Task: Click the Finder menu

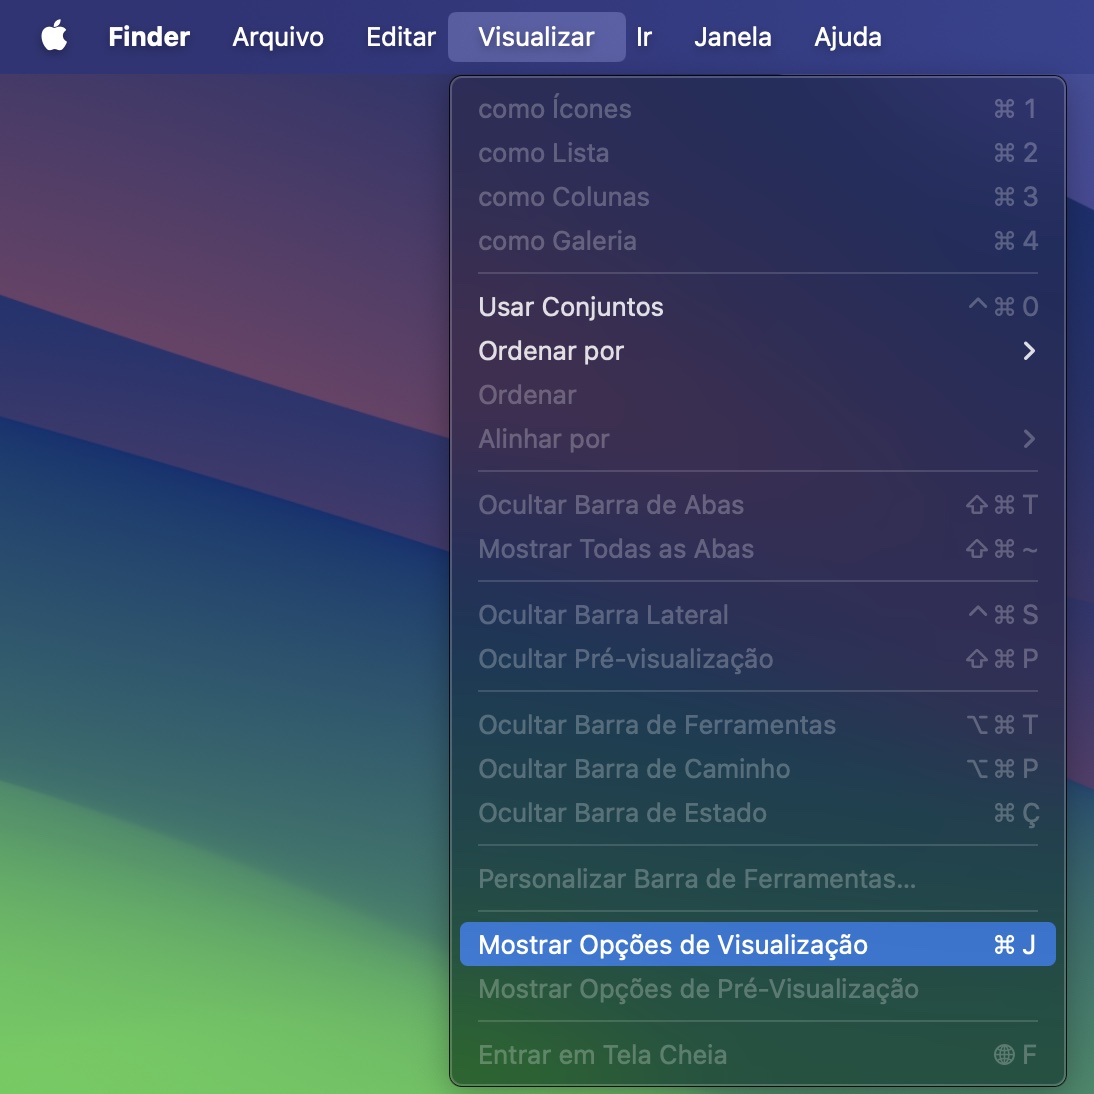Action: [148, 37]
